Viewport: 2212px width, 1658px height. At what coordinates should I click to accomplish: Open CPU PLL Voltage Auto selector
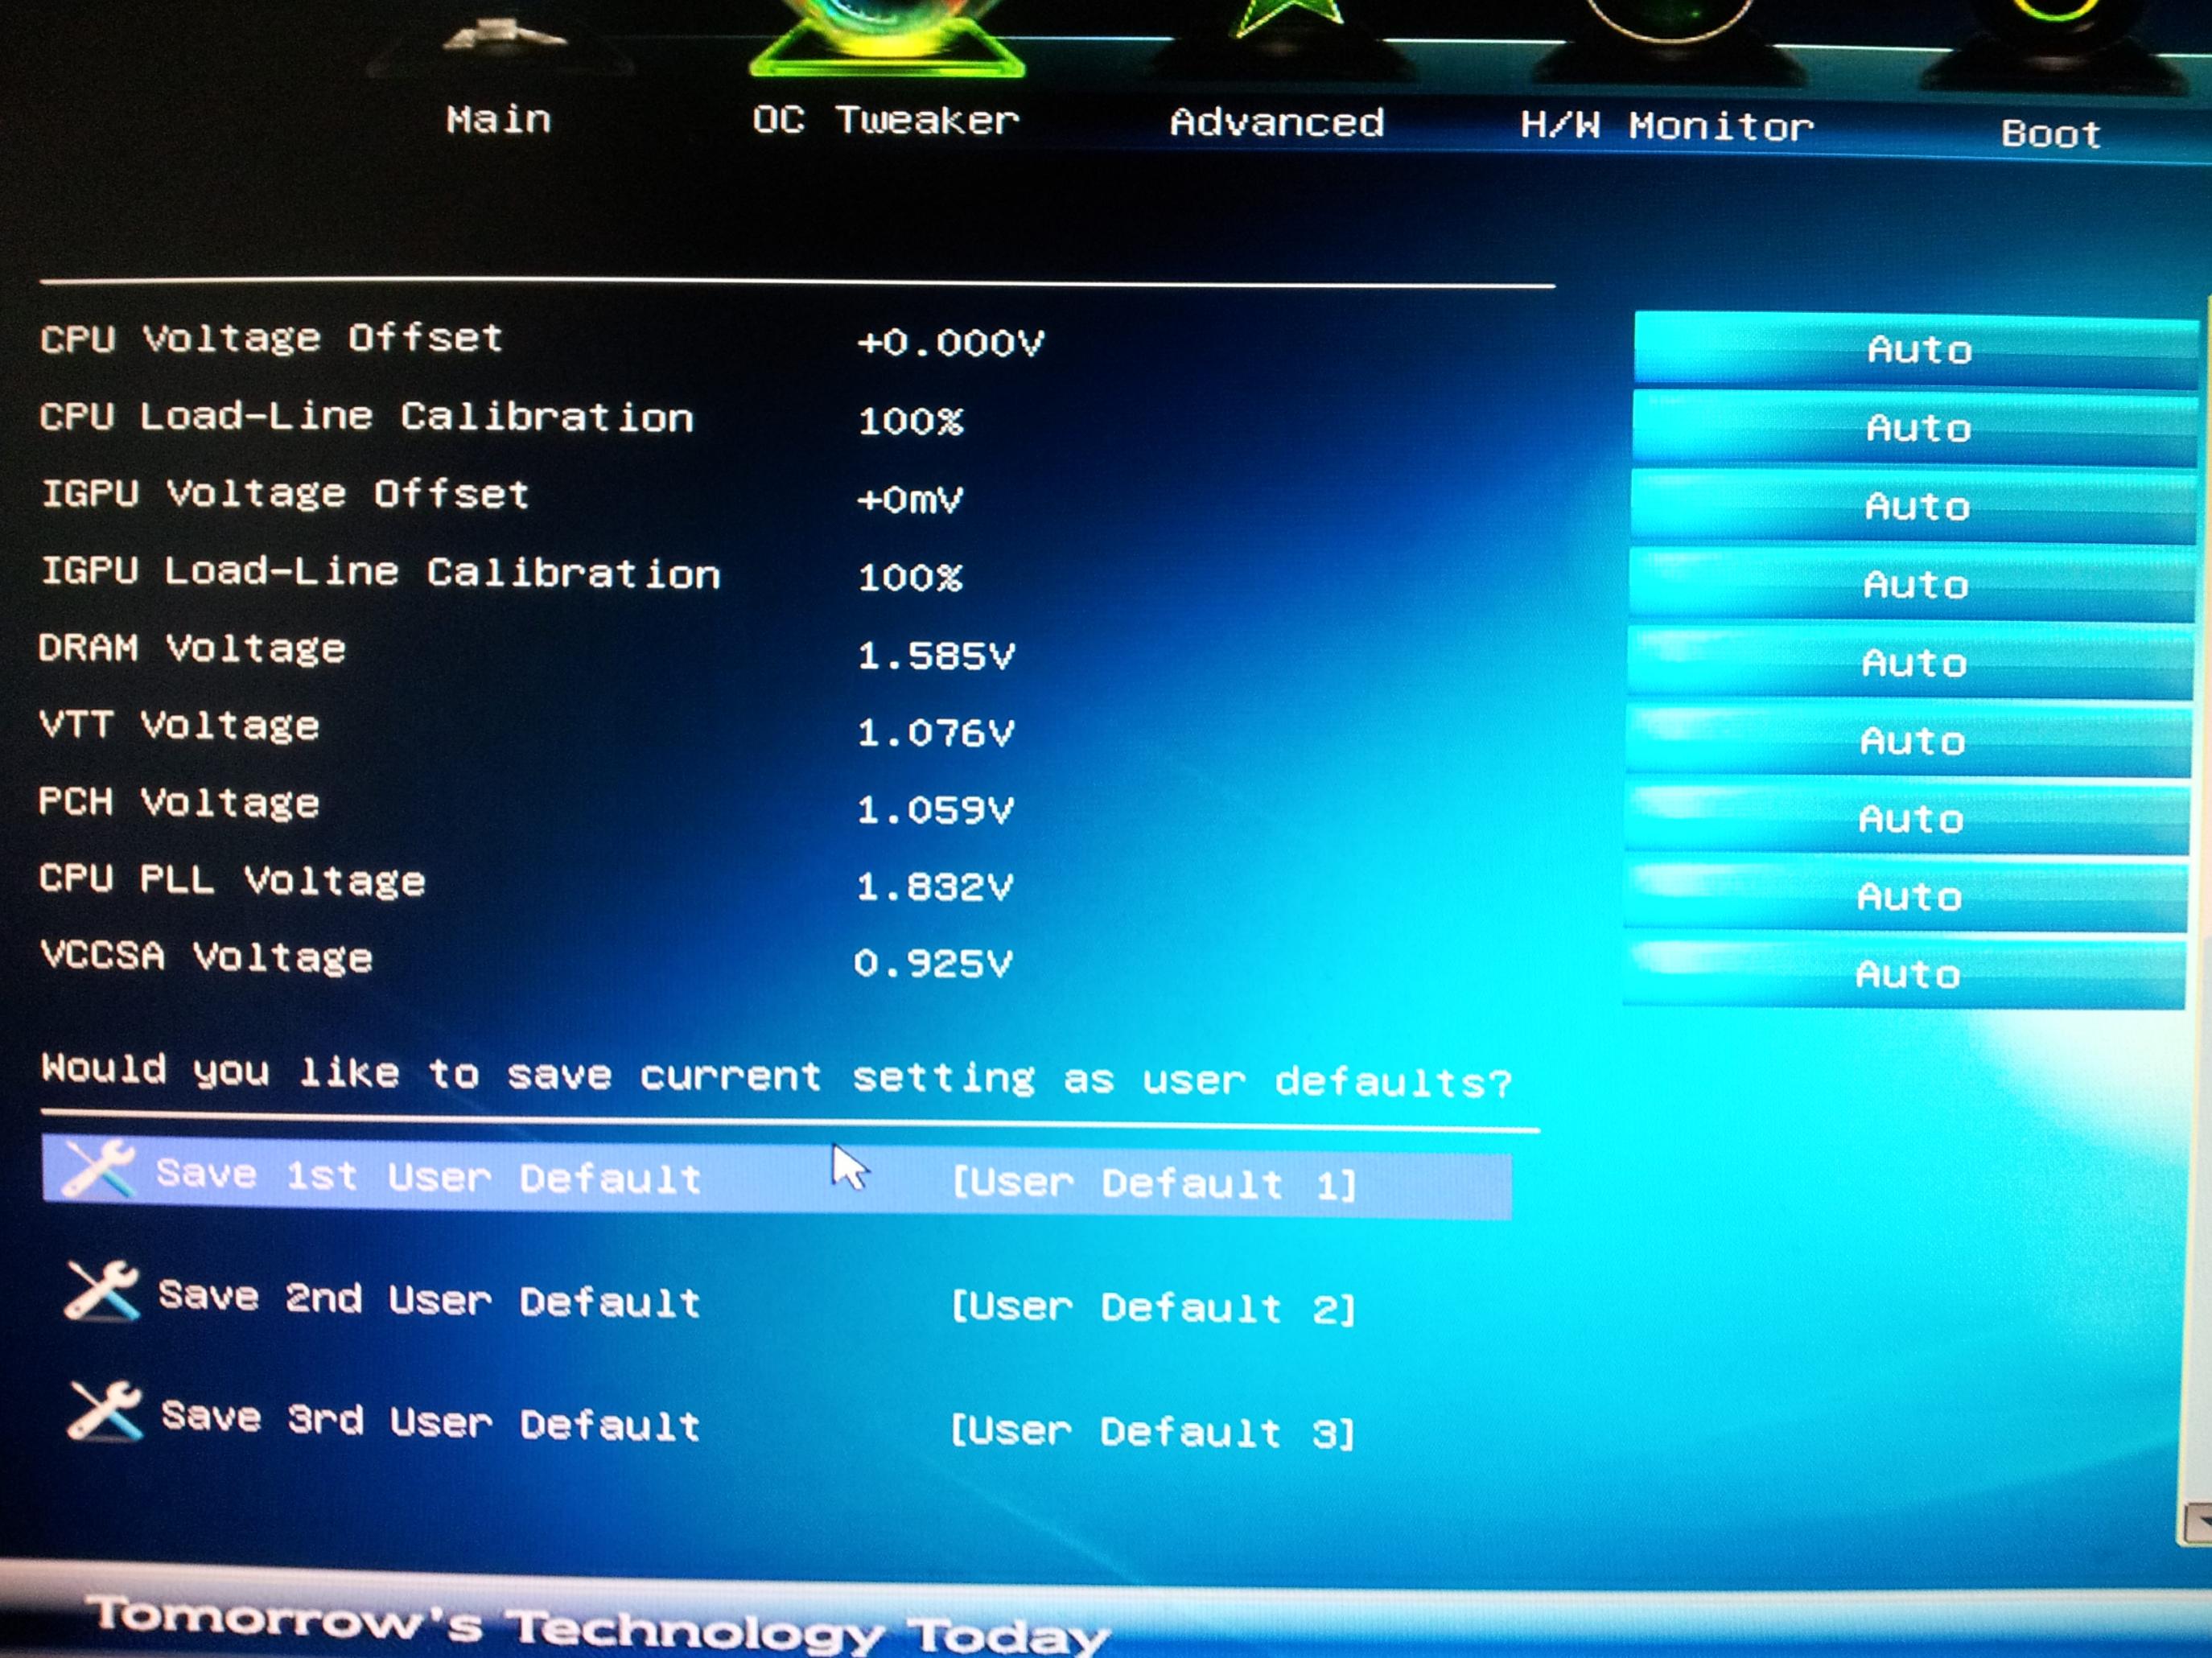[1908, 897]
